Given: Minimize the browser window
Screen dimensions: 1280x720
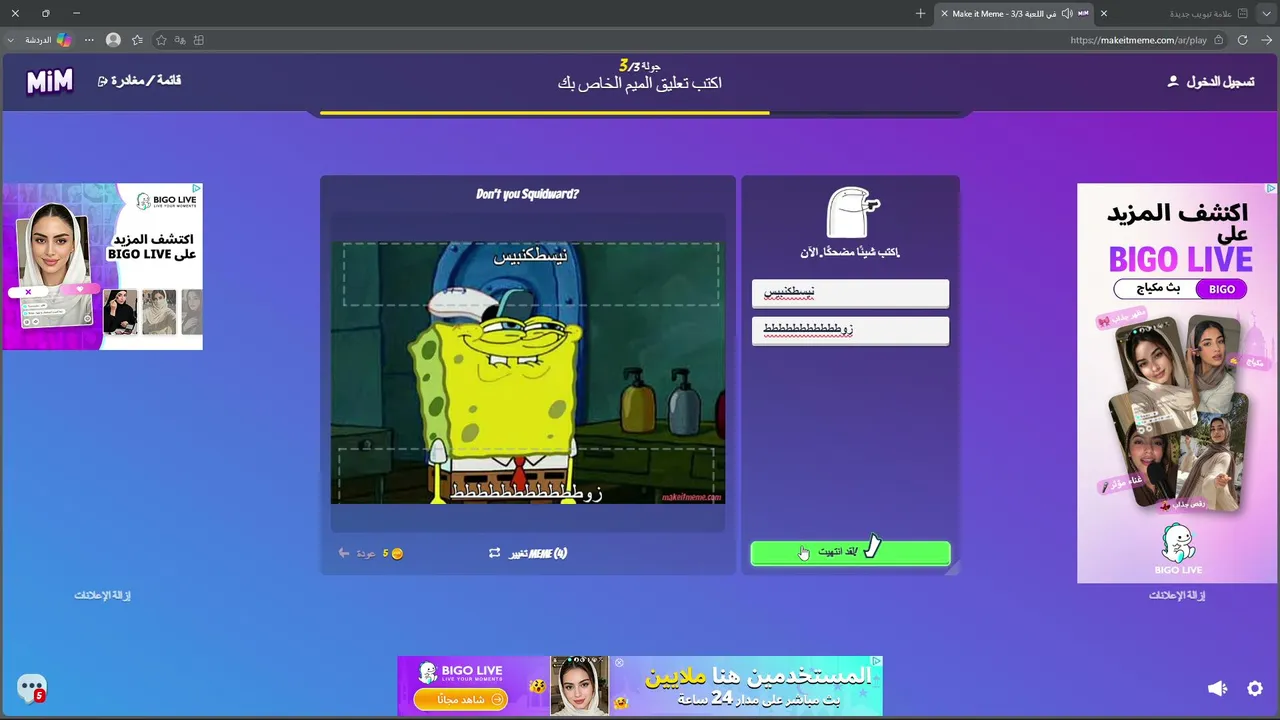Looking at the screenshot, I should point(77,13).
